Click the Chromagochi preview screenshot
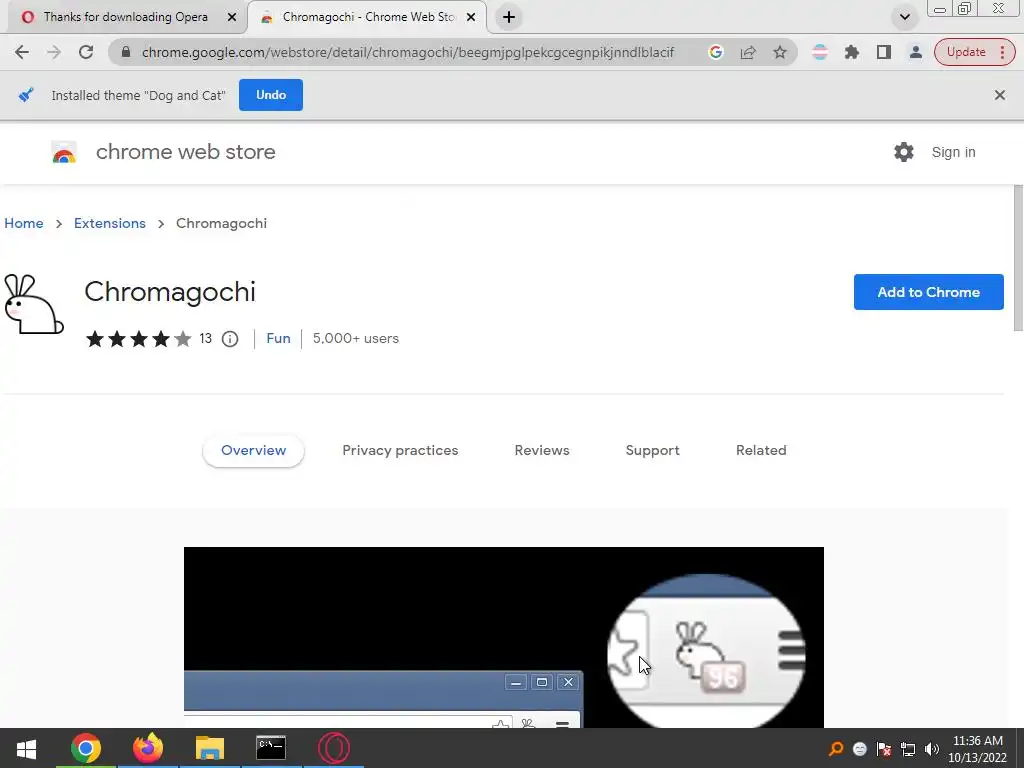 pyautogui.click(x=504, y=637)
